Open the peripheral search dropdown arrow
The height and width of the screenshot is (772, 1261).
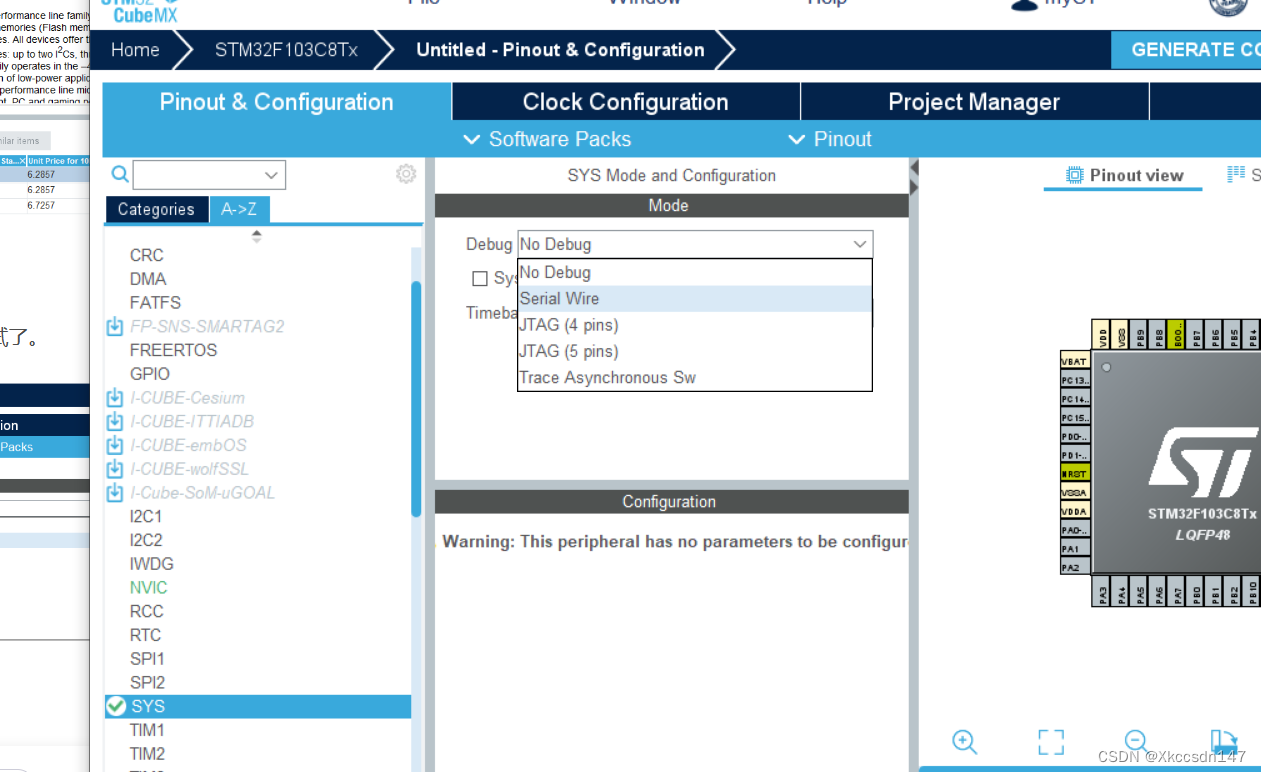[x=271, y=175]
